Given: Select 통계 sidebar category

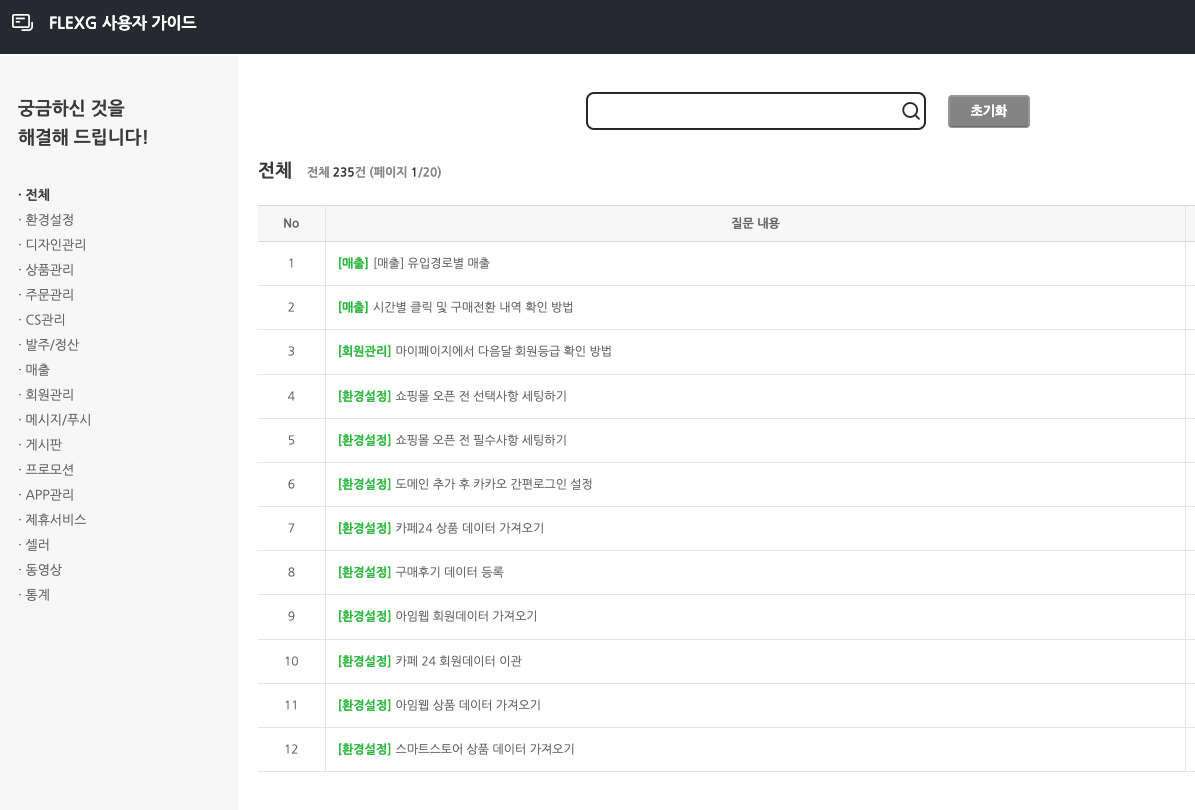Looking at the screenshot, I should pyautogui.click(x=38, y=595).
